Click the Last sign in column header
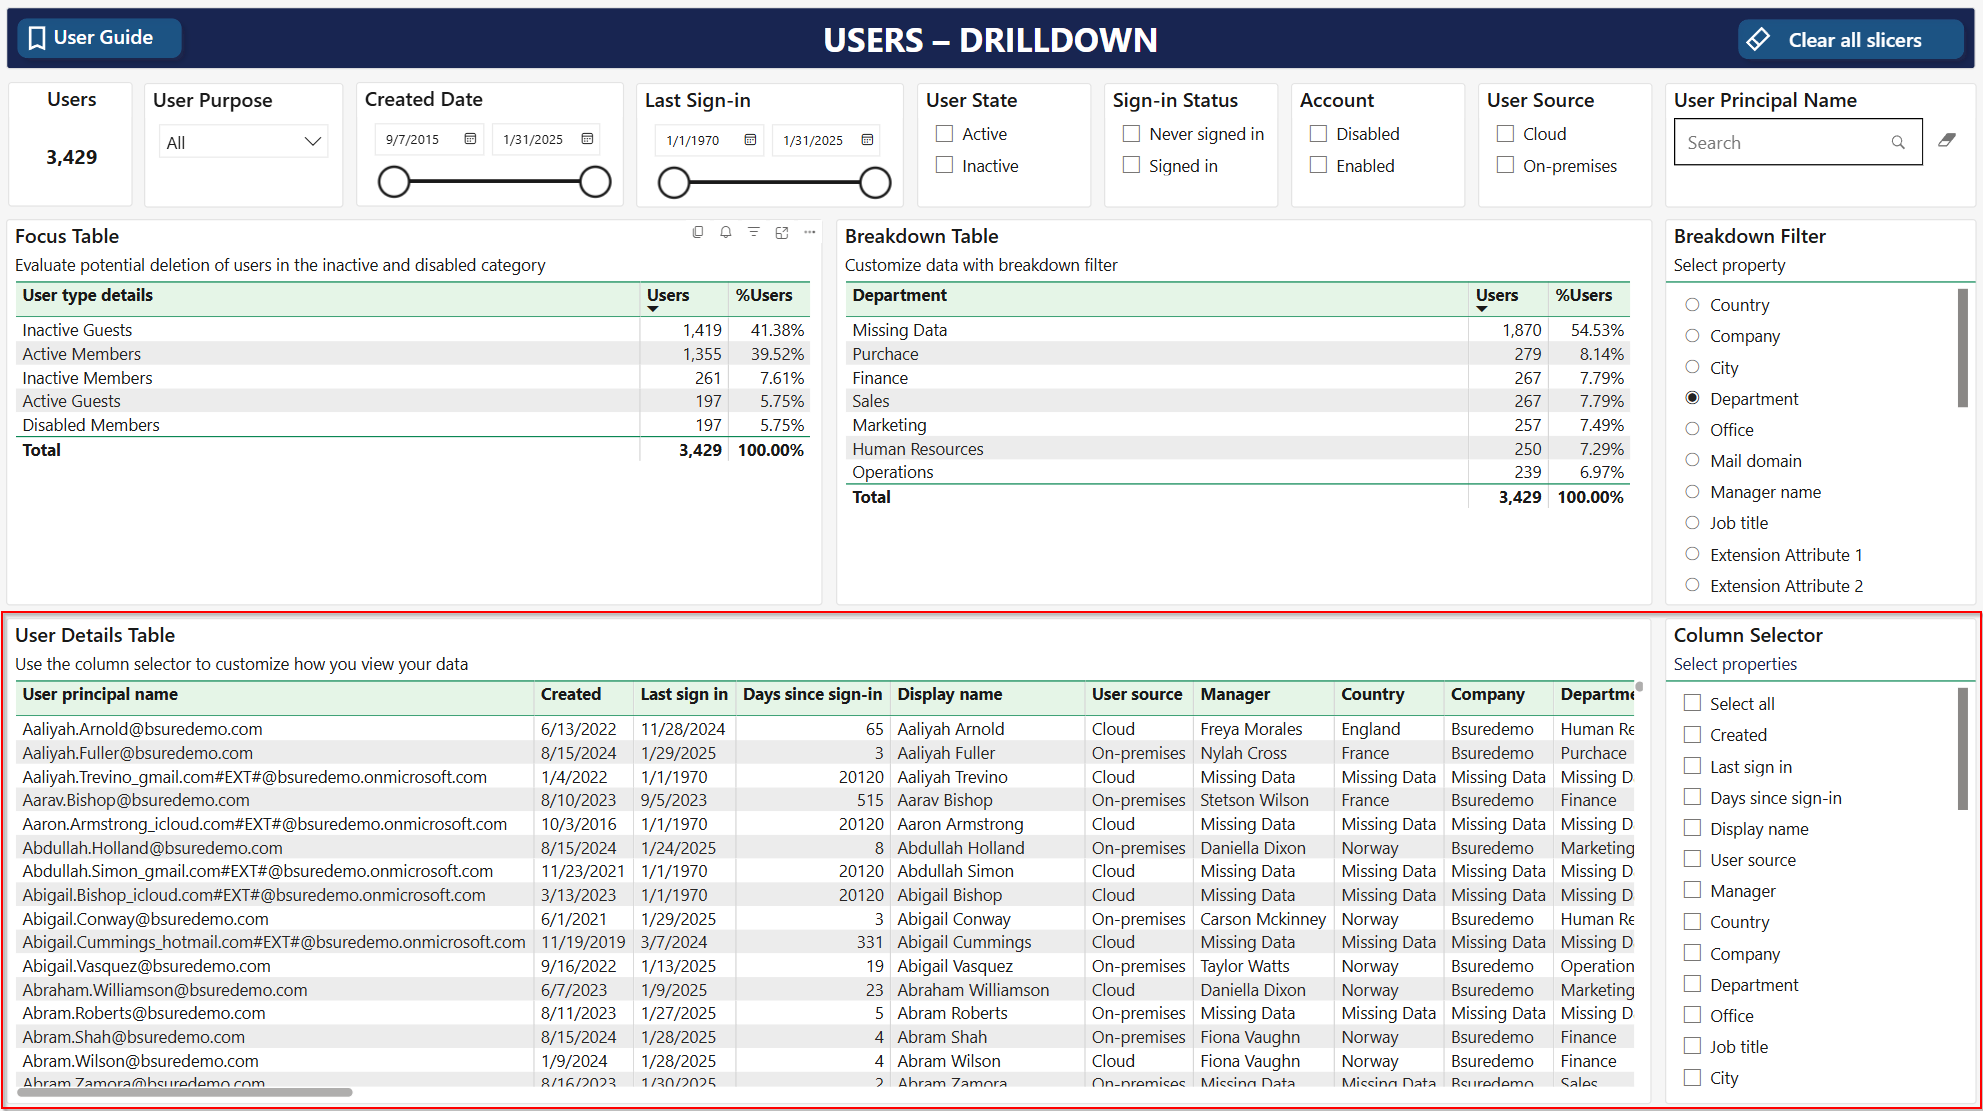The image size is (1983, 1111). click(x=683, y=694)
